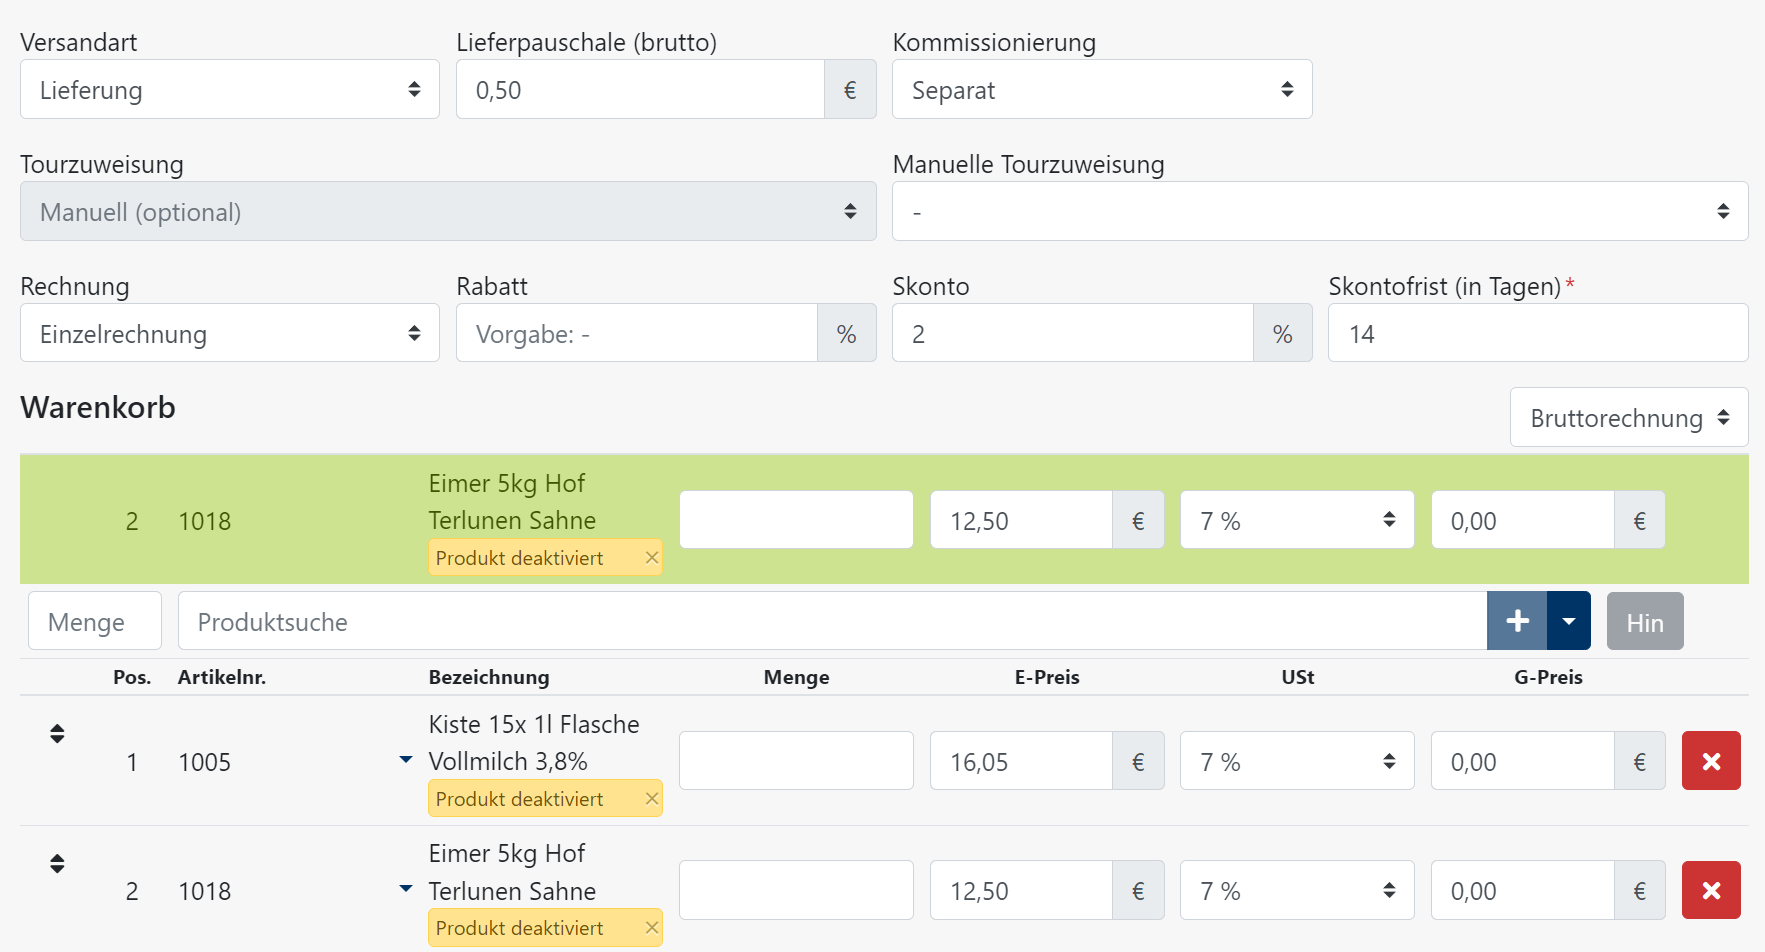Click the Hin button
The width and height of the screenshot is (1765, 952).
[1645, 621]
